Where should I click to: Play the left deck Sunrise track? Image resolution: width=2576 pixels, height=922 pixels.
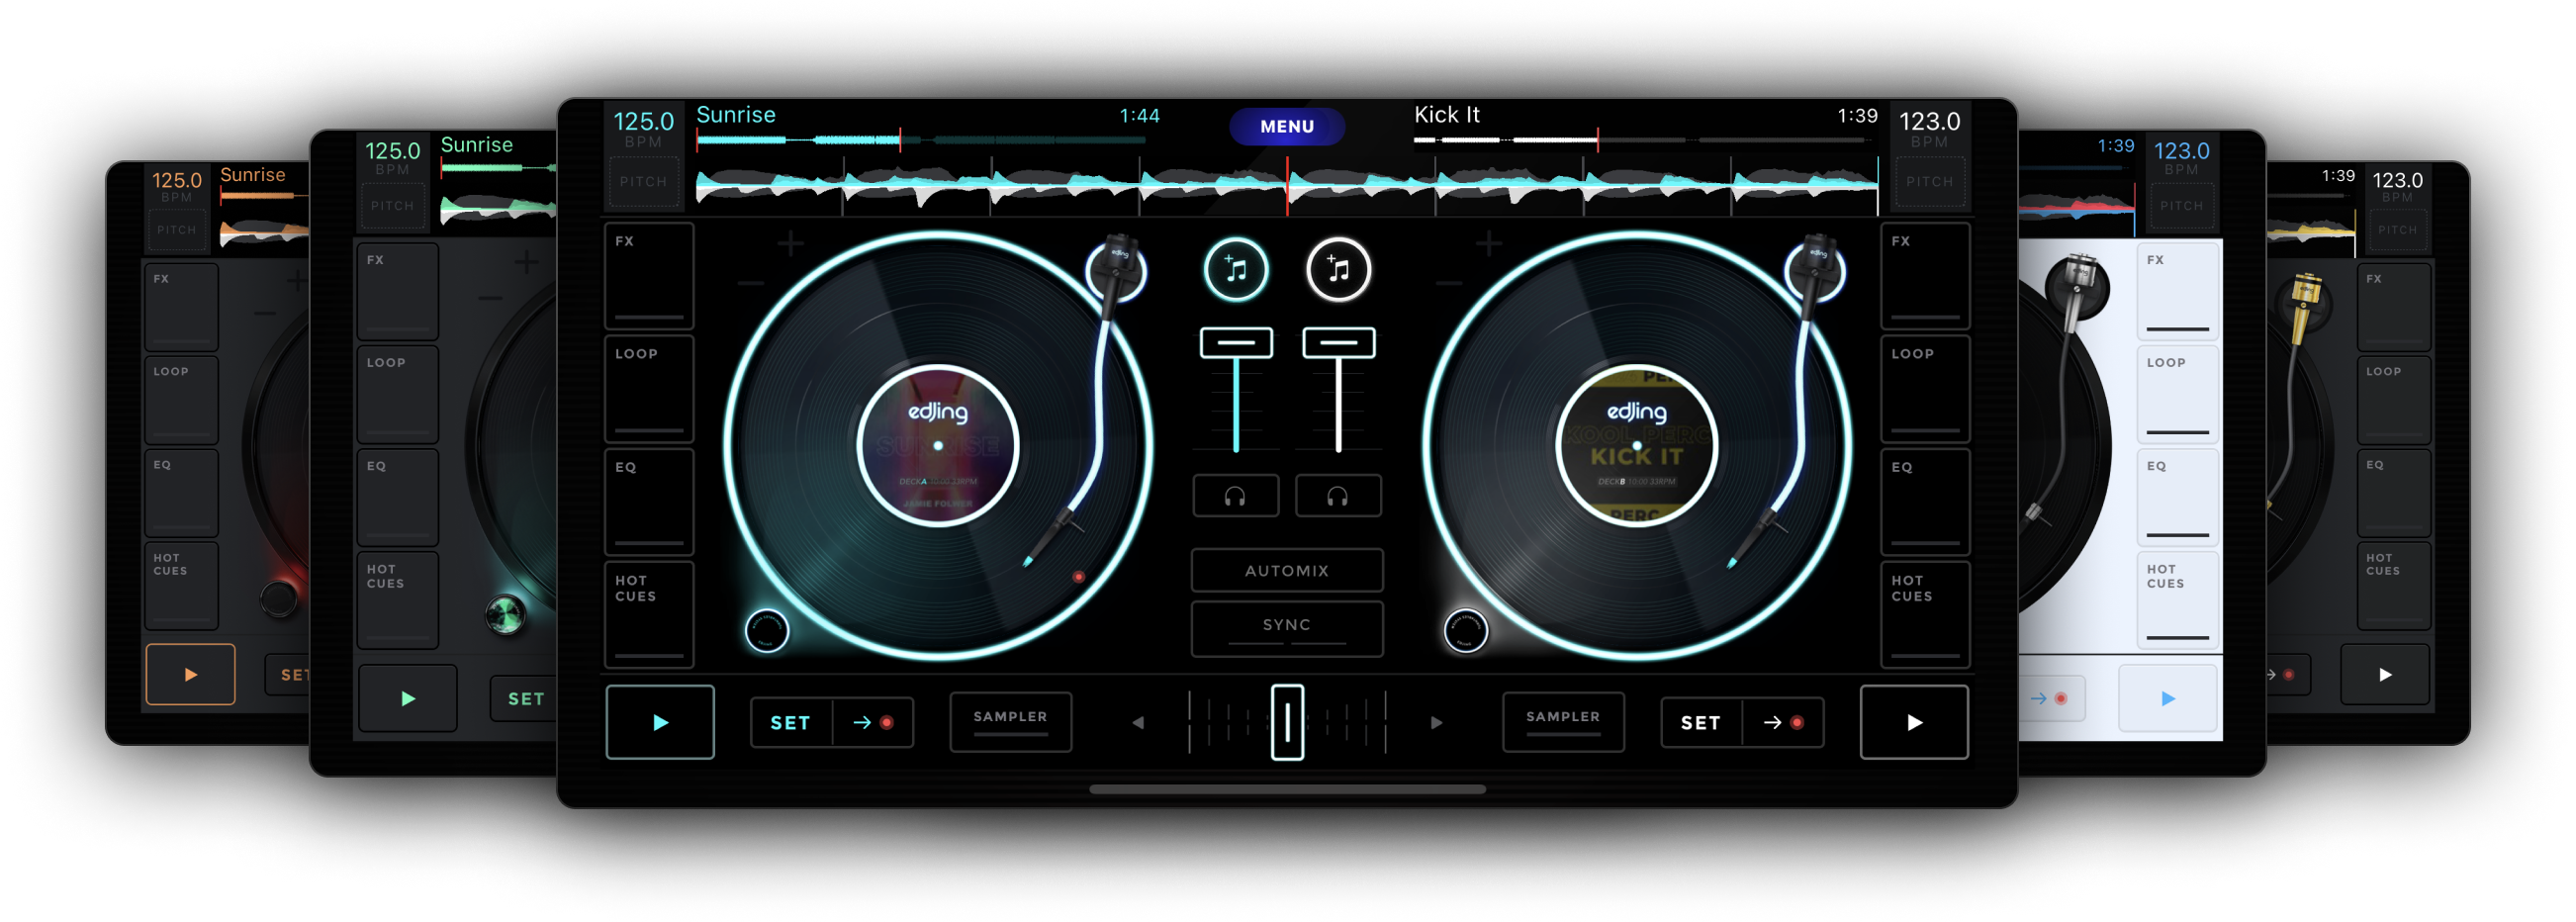click(x=660, y=722)
